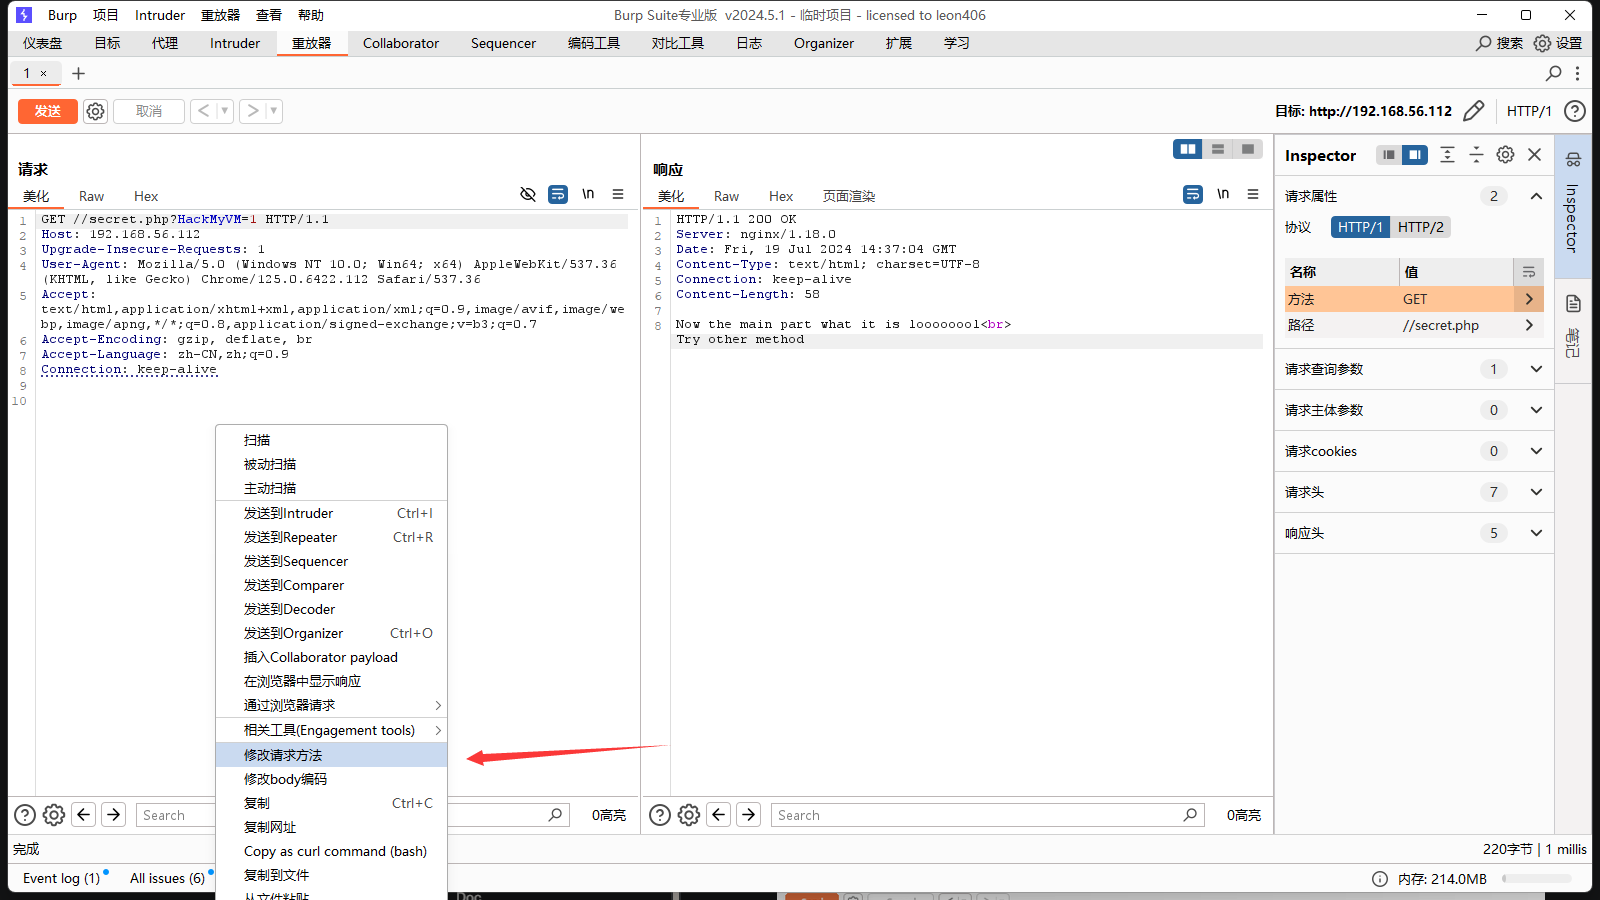Click the response Search input field

pos(975,815)
